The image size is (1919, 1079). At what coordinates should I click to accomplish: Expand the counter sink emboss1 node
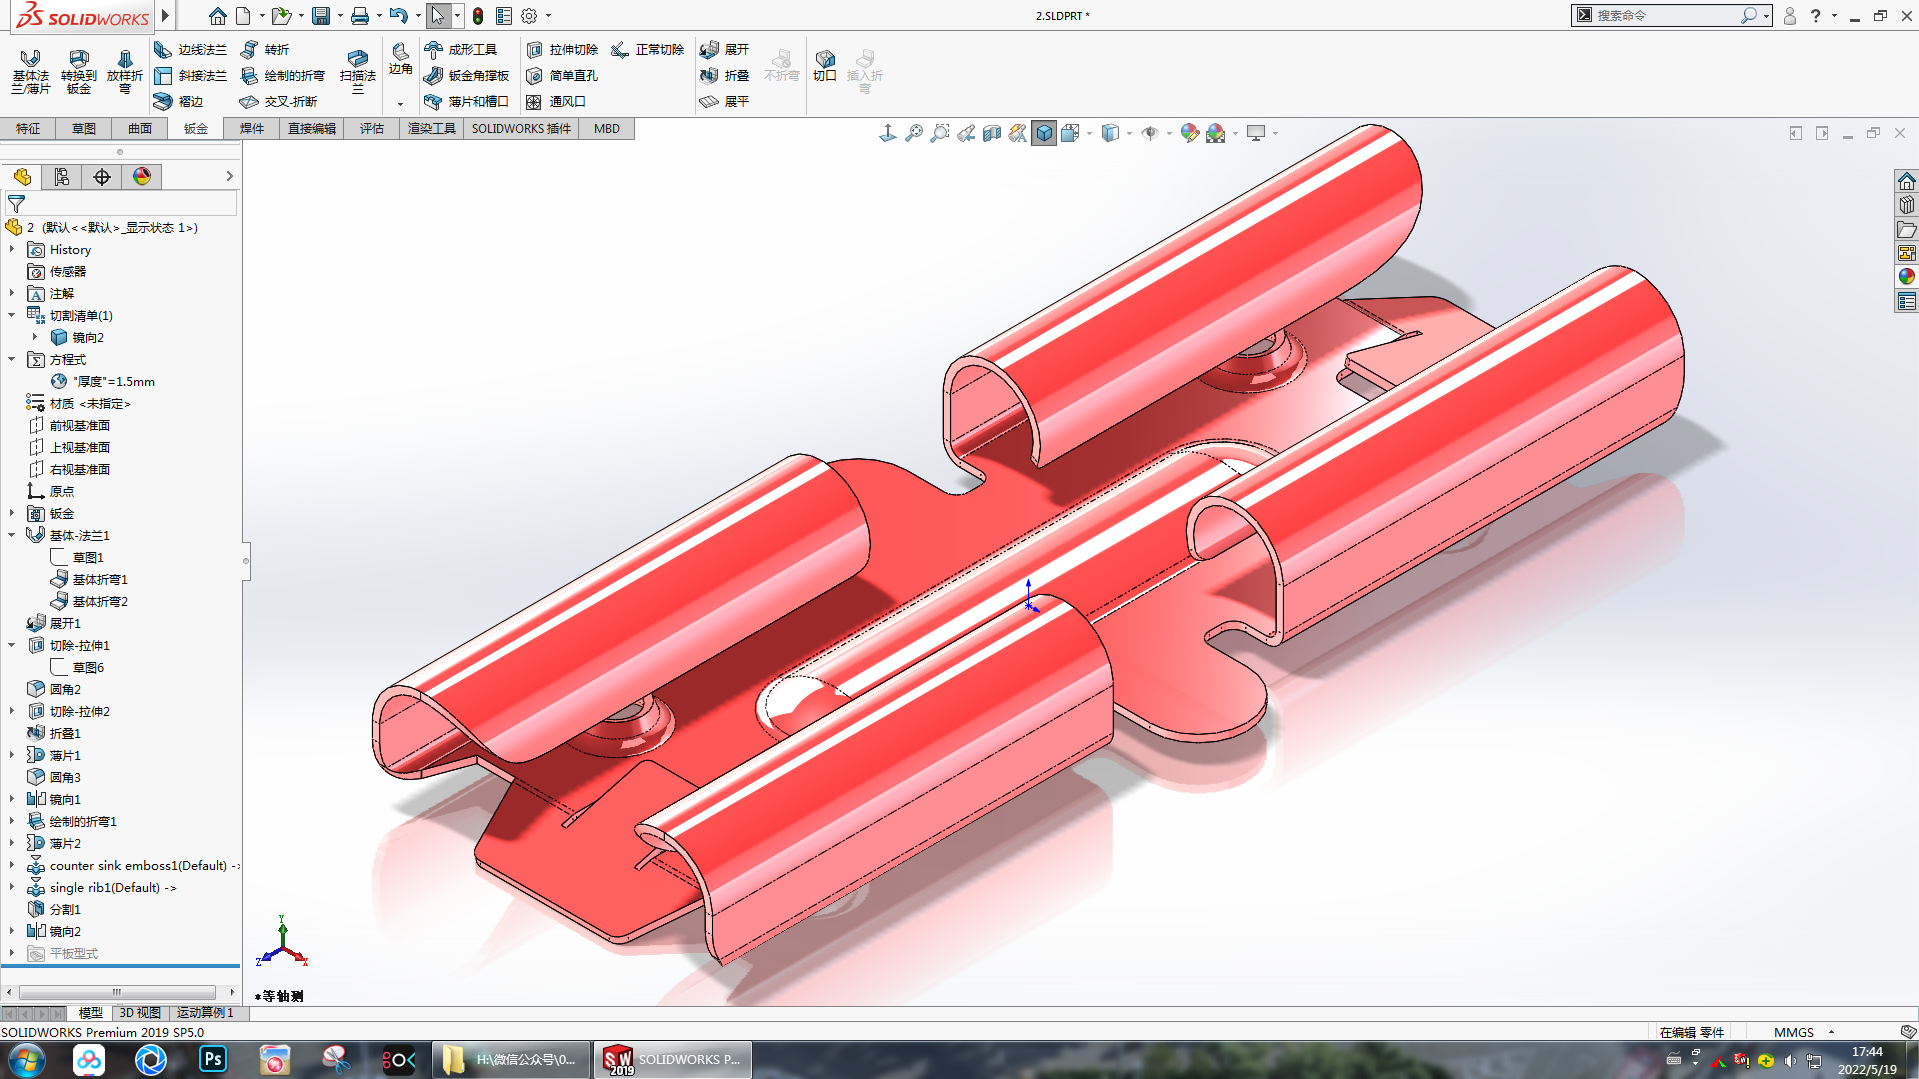click(x=12, y=865)
